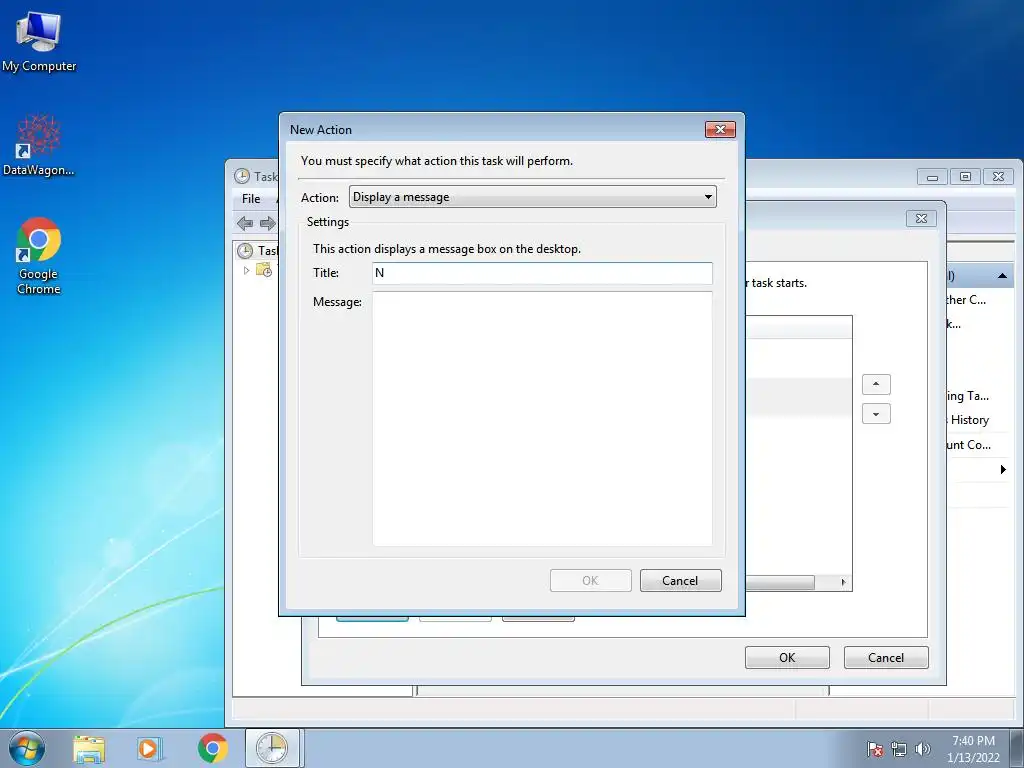This screenshot has width=1024, height=768.
Task: Open the My Computer desktop icon
Action: tap(39, 41)
